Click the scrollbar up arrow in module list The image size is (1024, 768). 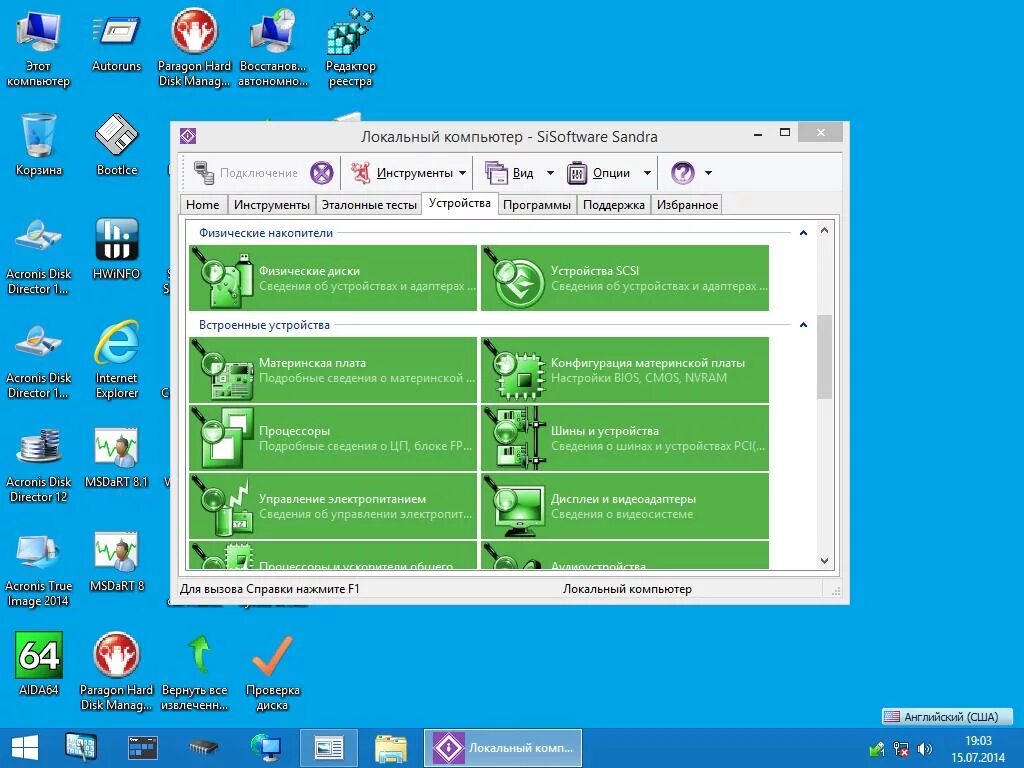(x=824, y=231)
